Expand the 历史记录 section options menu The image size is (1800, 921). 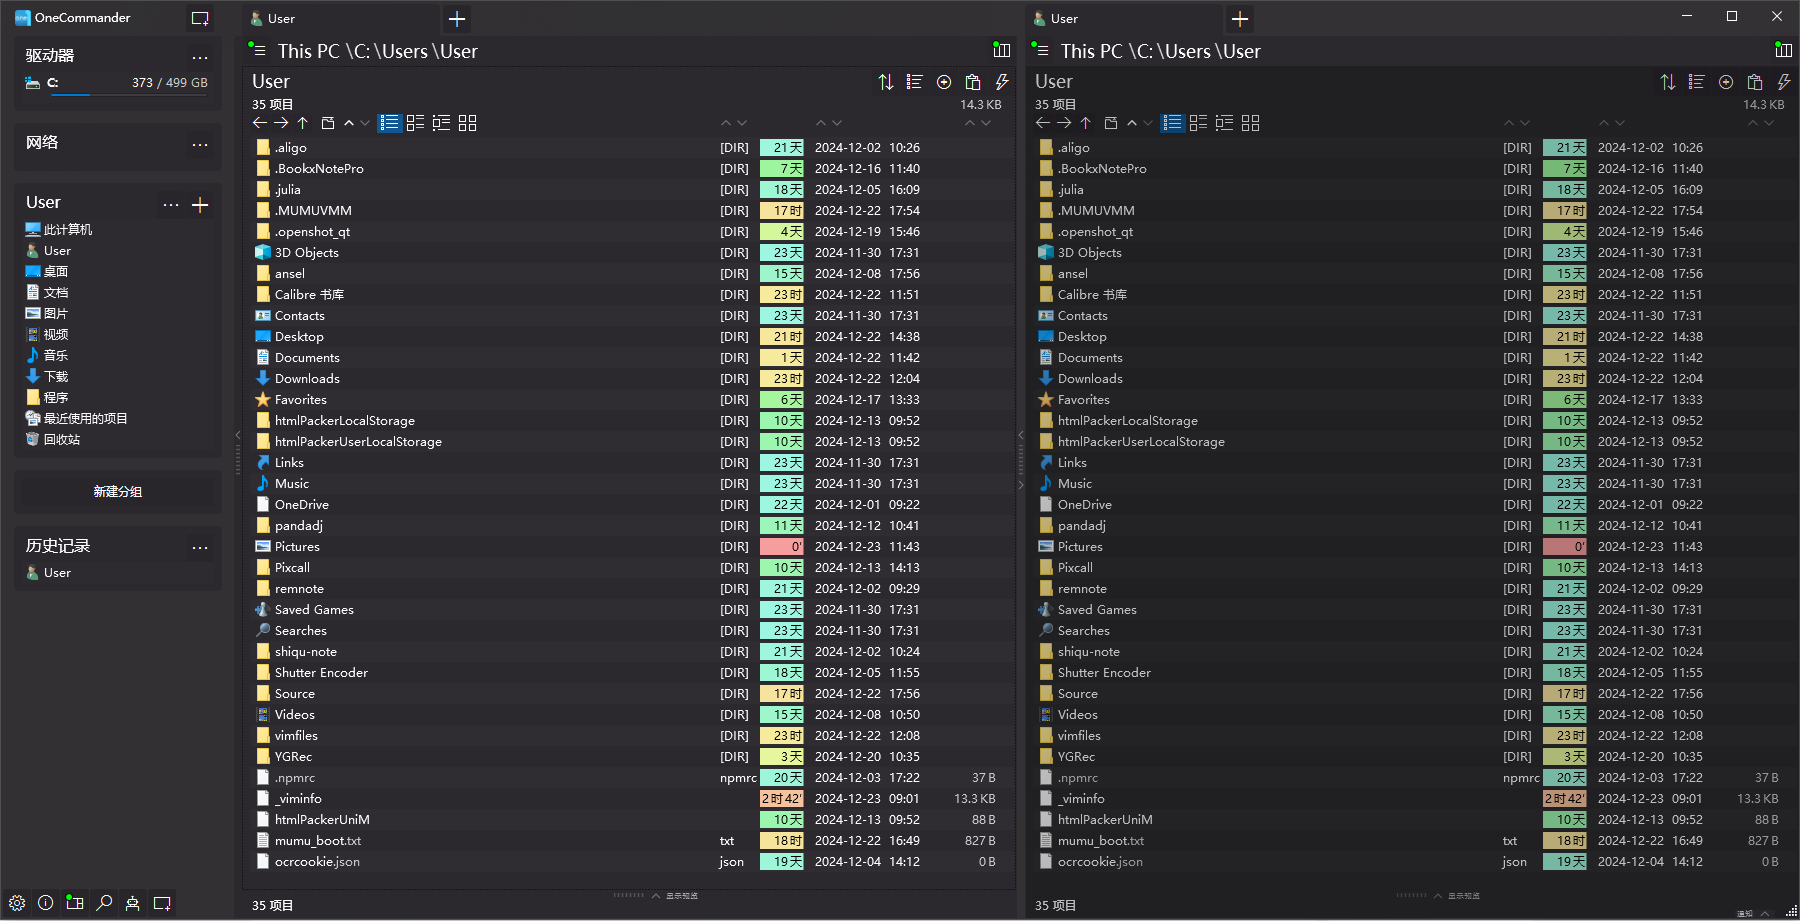tap(200, 547)
